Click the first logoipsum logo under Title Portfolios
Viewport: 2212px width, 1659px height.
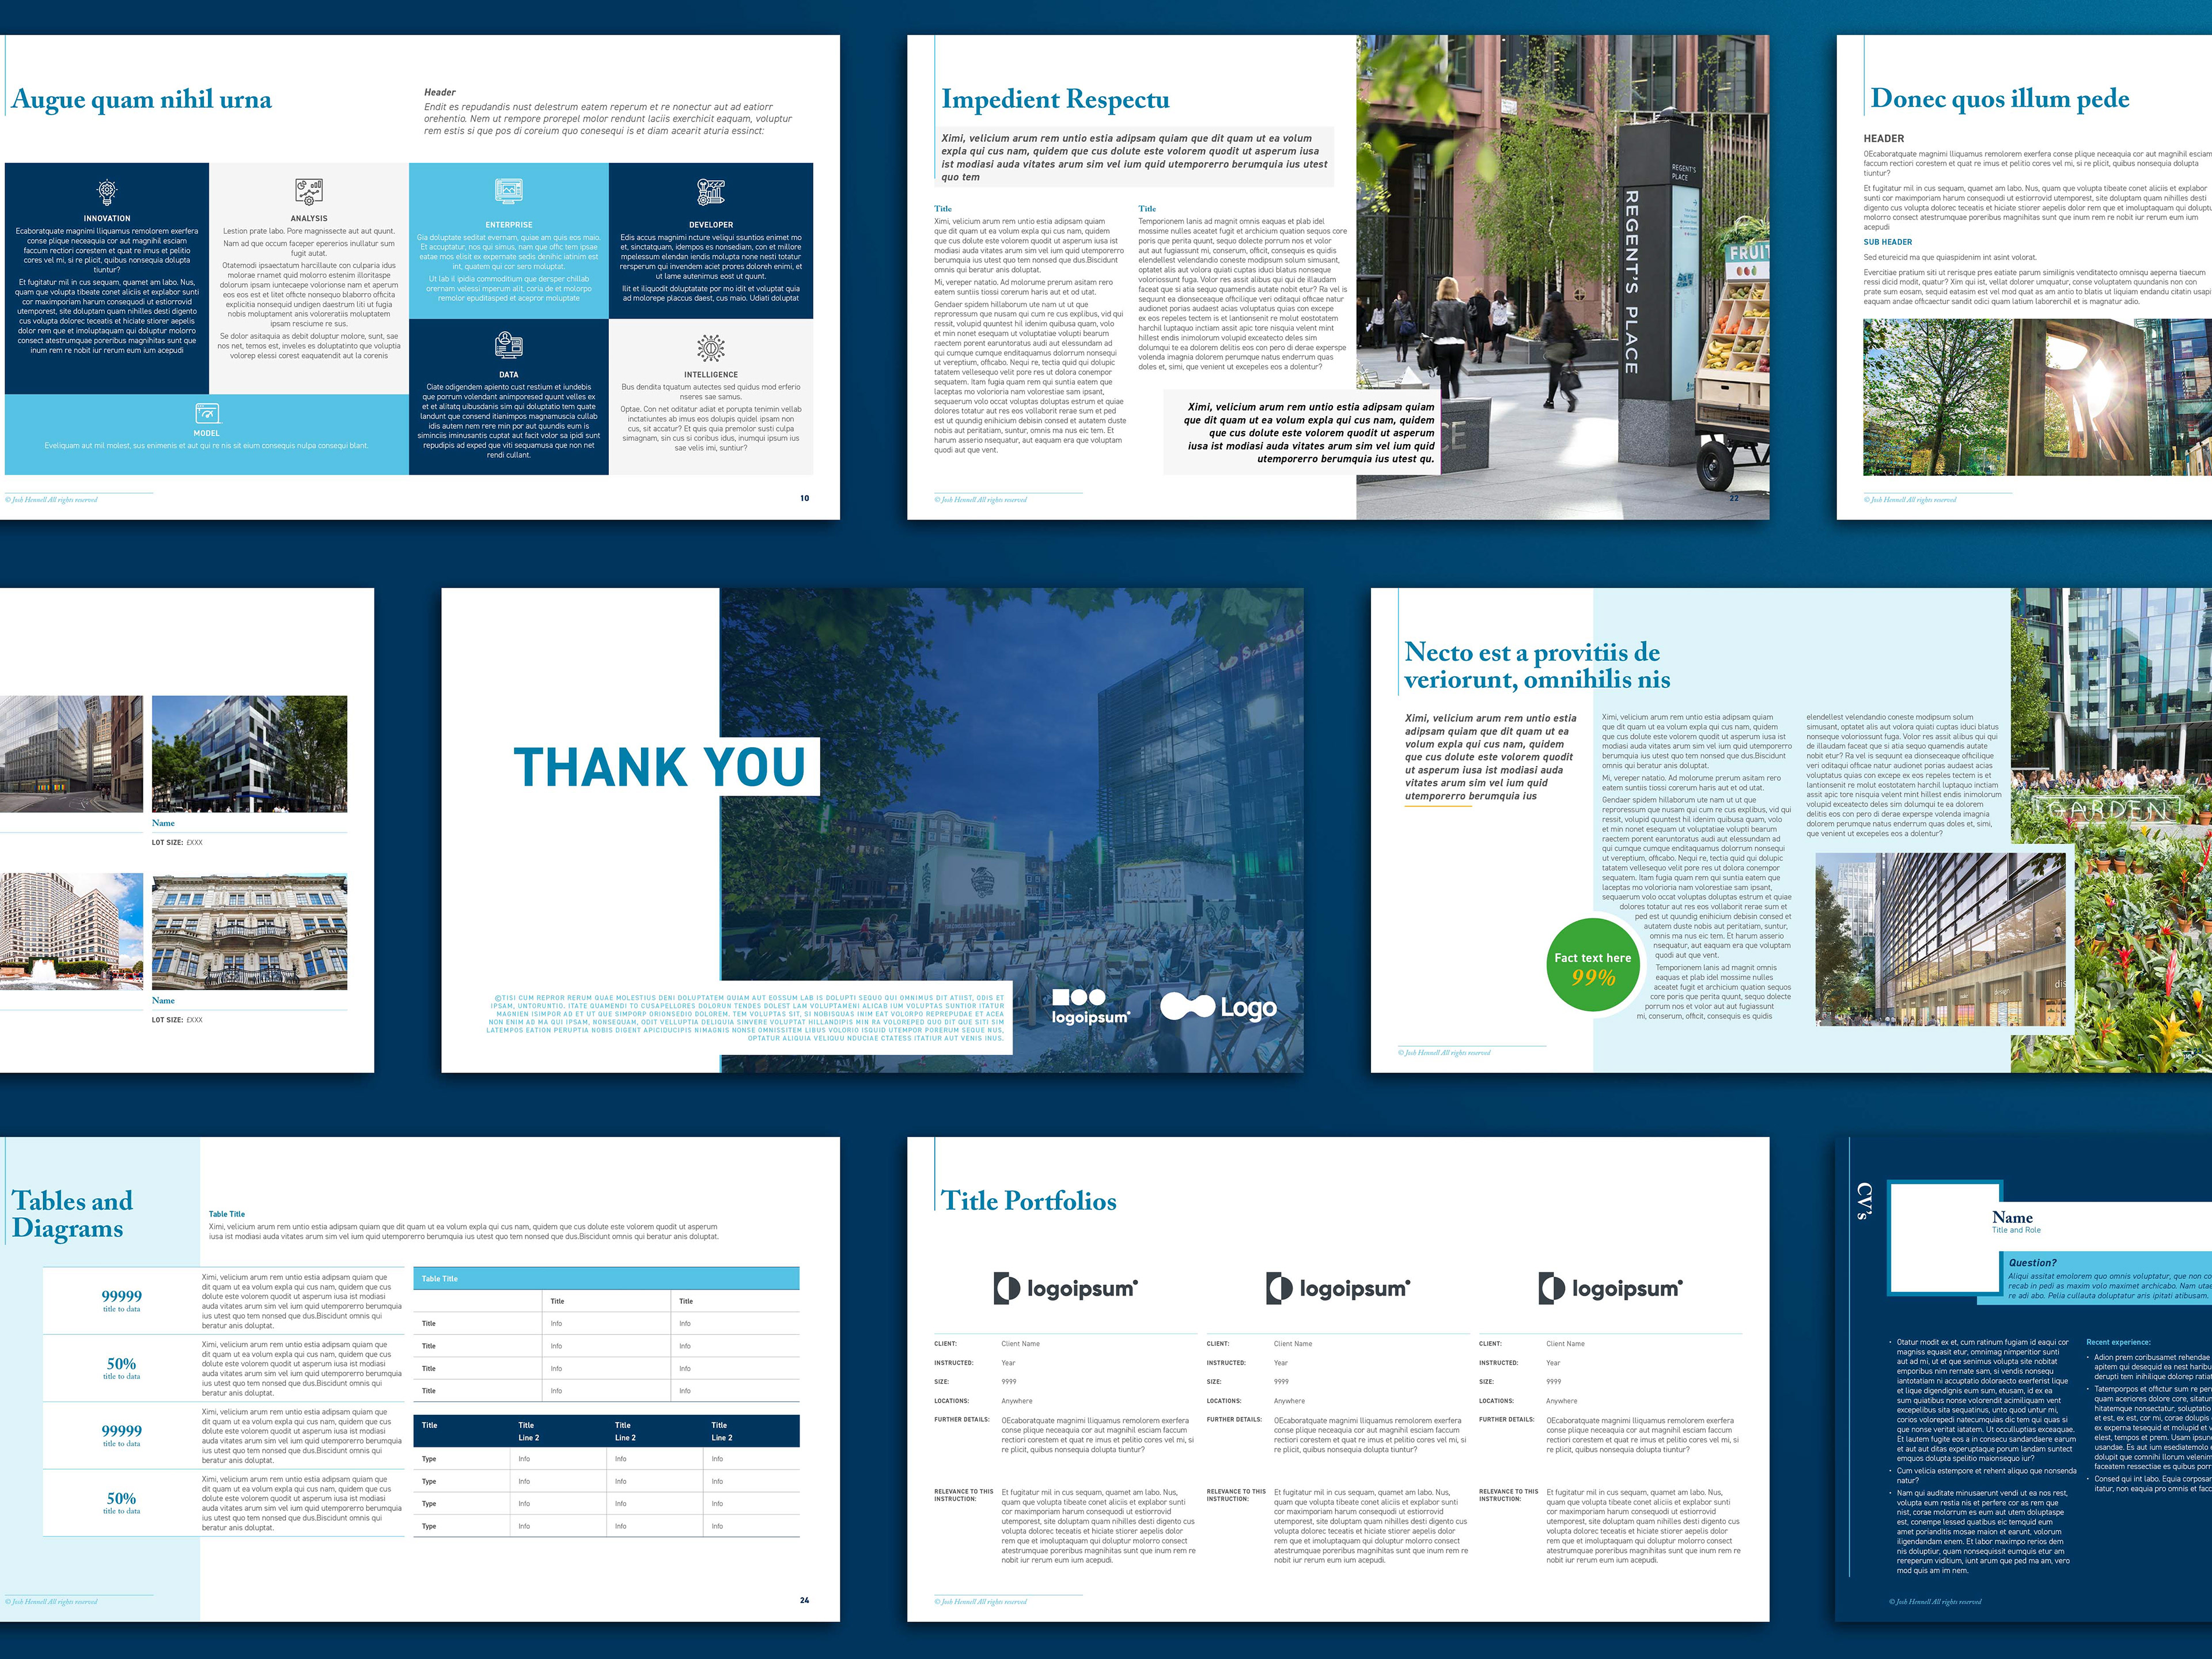click(1065, 1288)
